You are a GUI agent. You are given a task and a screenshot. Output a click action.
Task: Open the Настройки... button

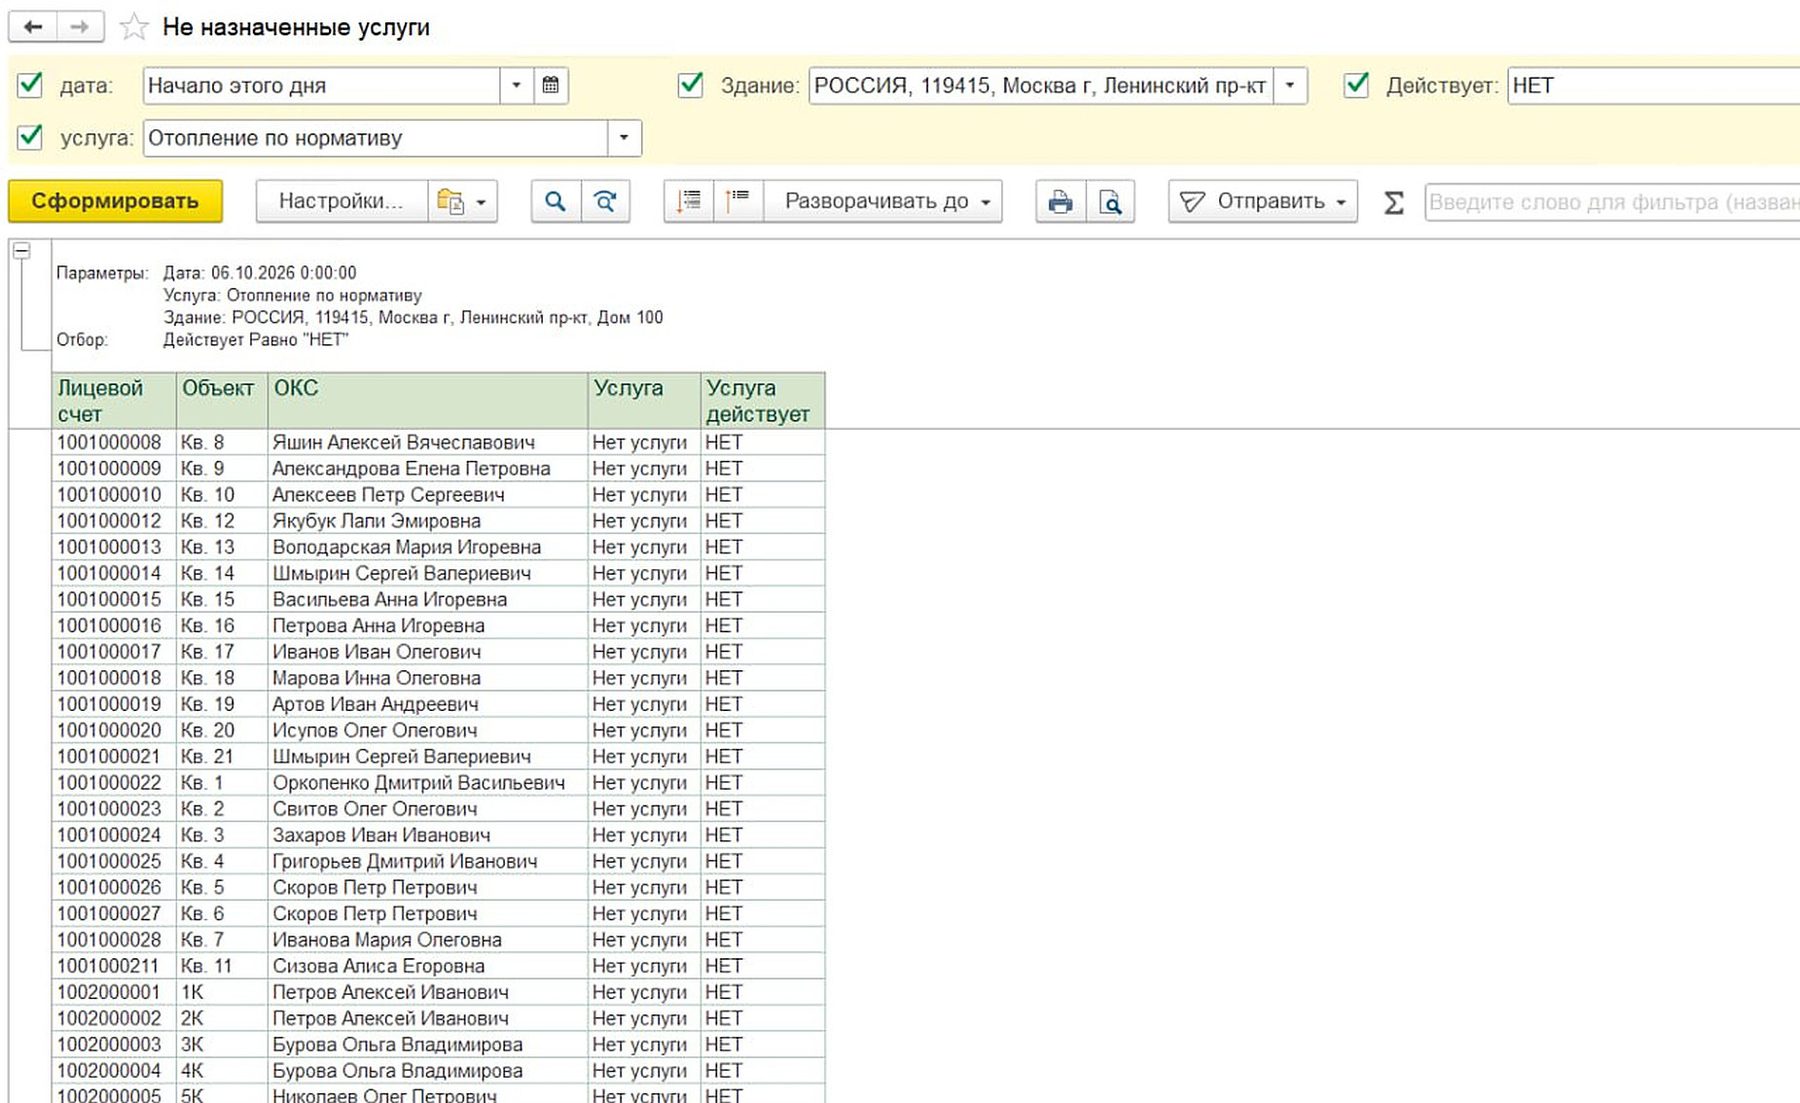341,201
